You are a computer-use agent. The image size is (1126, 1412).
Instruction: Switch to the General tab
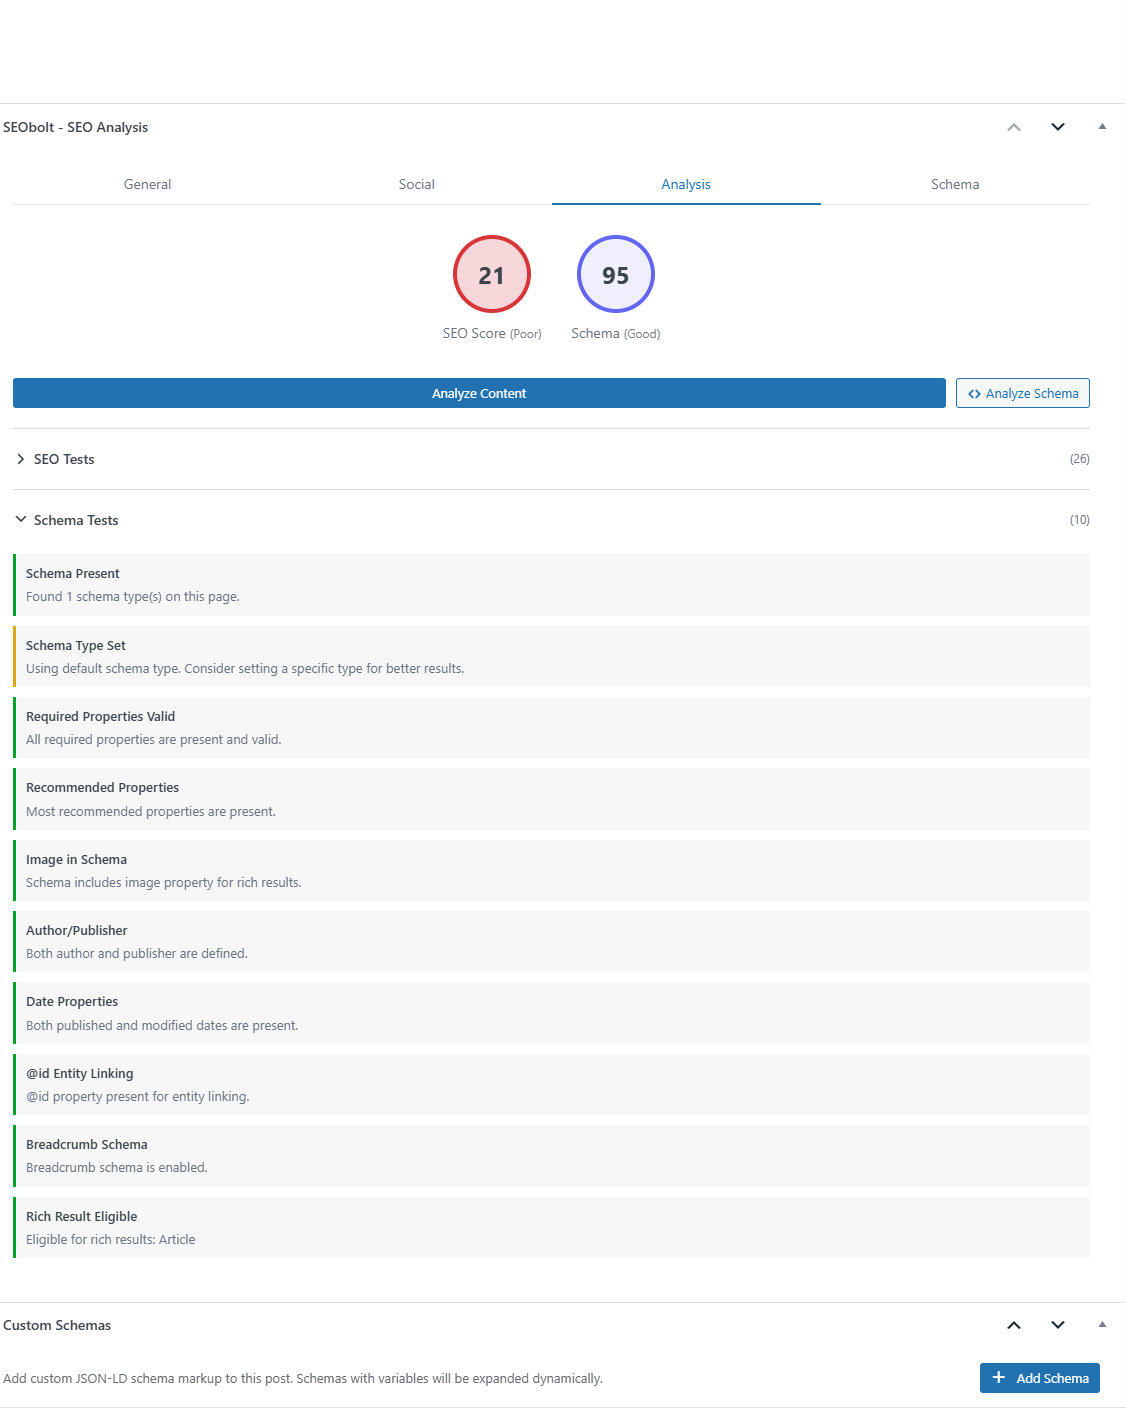(146, 184)
